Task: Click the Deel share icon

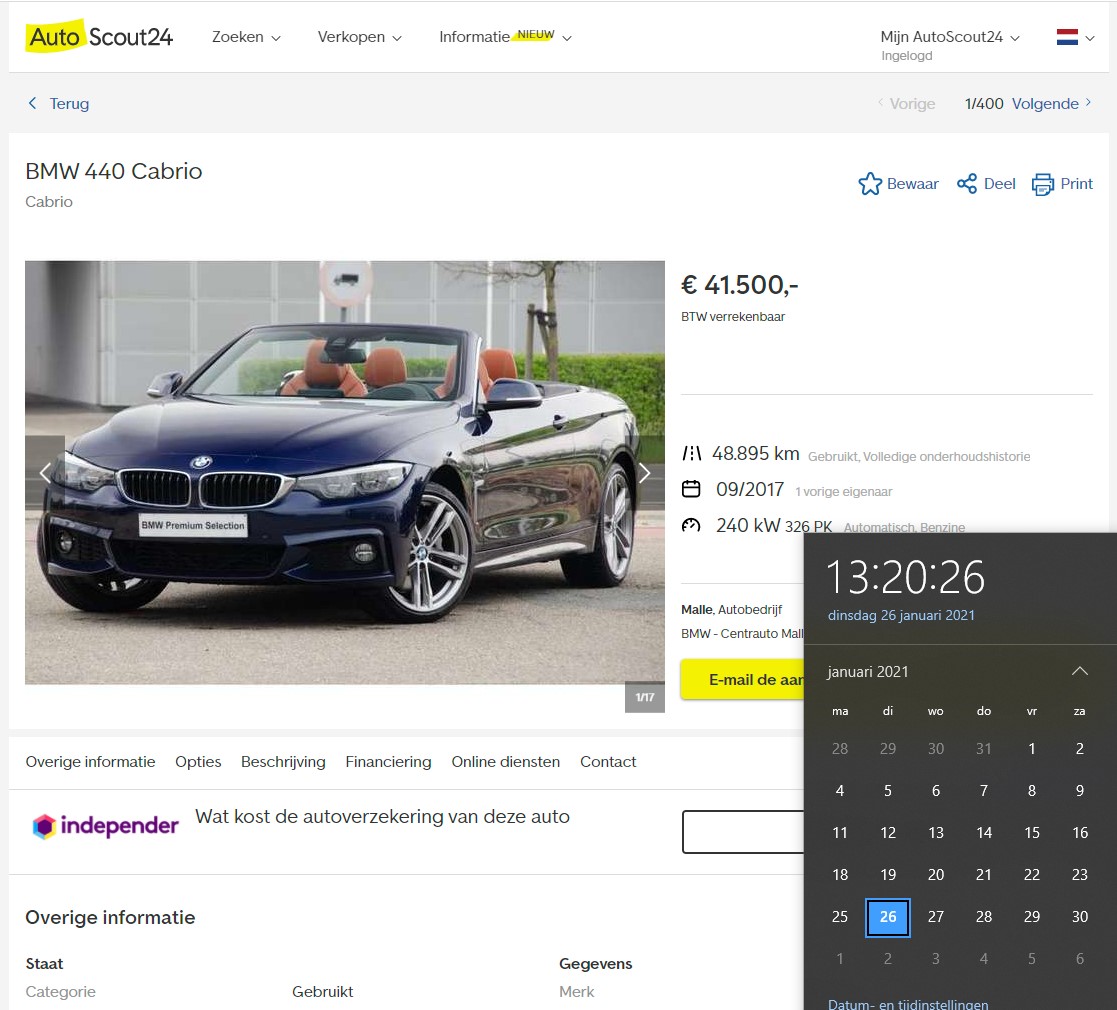Action: [x=967, y=184]
